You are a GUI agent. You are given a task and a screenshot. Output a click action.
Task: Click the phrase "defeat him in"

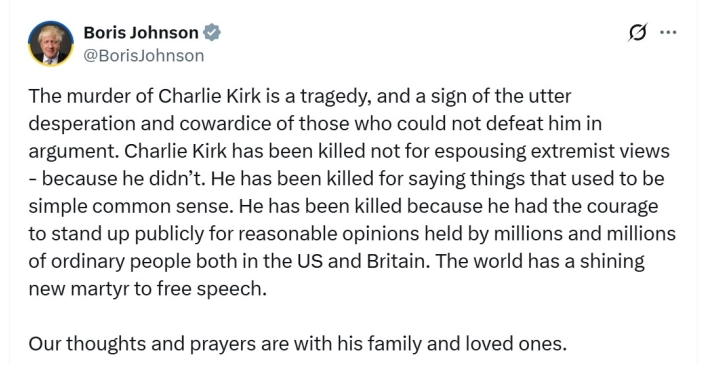544,123
